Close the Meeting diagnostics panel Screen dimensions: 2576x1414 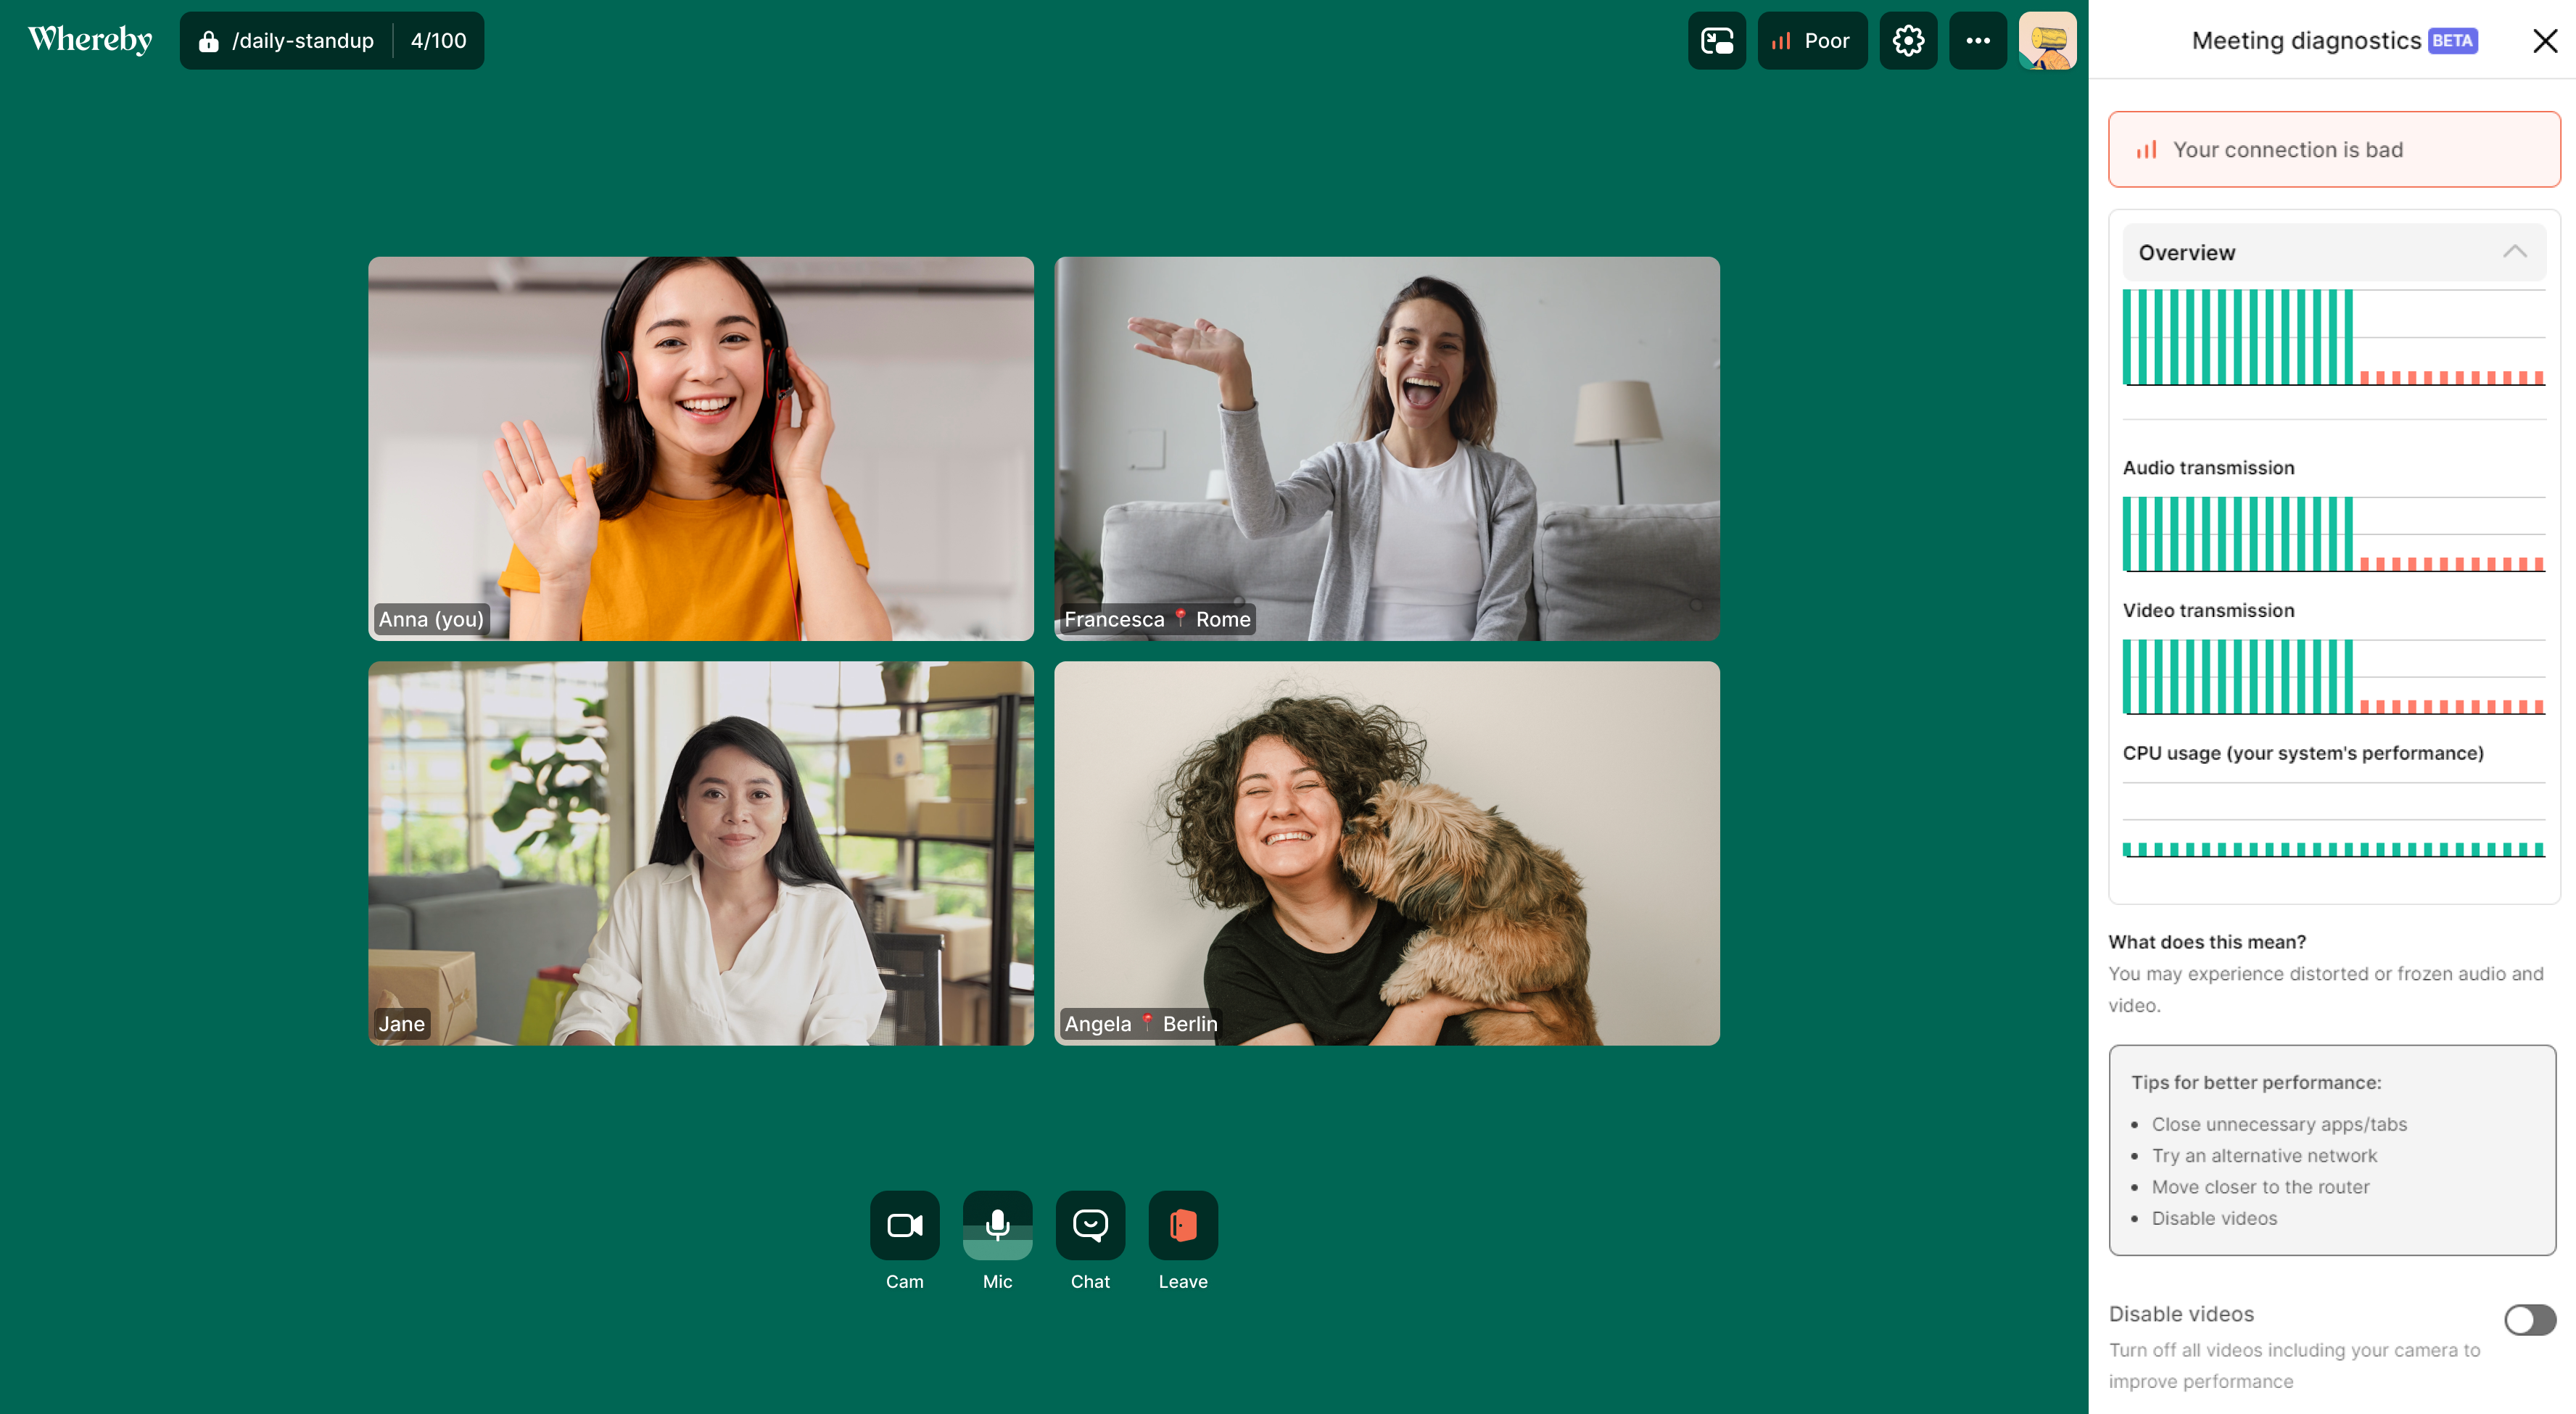tap(2544, 41)
